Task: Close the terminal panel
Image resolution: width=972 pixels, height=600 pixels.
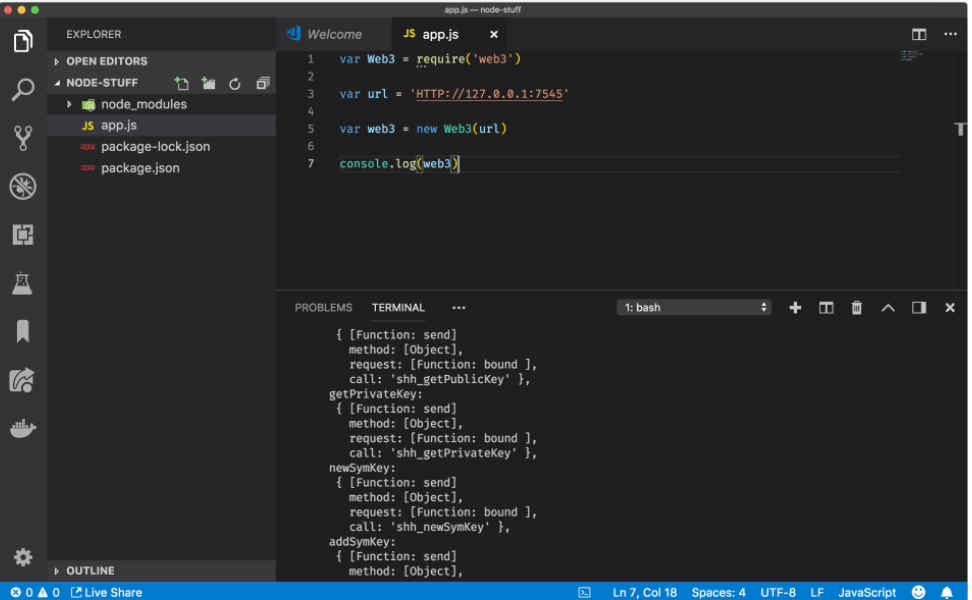Action: click(x=950, y=307)
